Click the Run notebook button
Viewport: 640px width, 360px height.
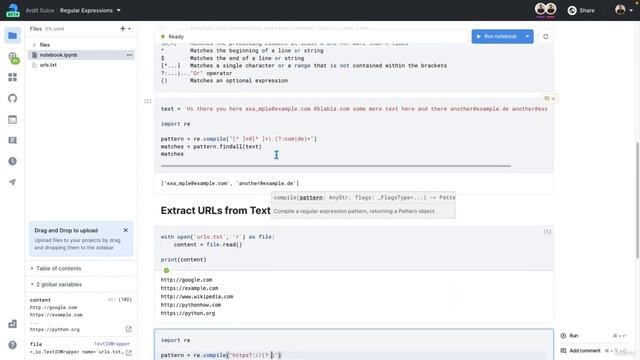[x=497, y=36]
